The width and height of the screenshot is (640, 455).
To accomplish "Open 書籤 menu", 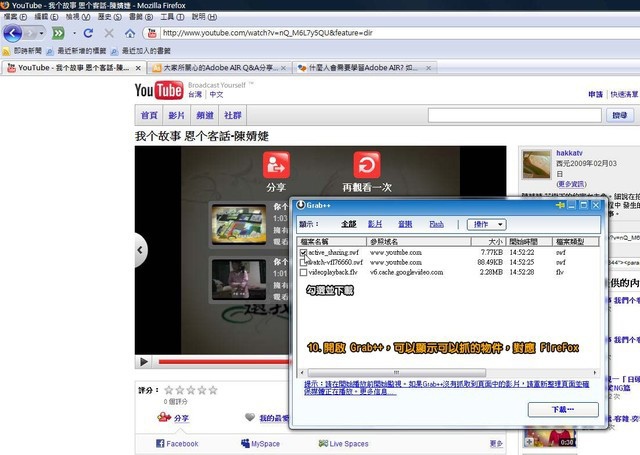I will click(x=141, y=17).
